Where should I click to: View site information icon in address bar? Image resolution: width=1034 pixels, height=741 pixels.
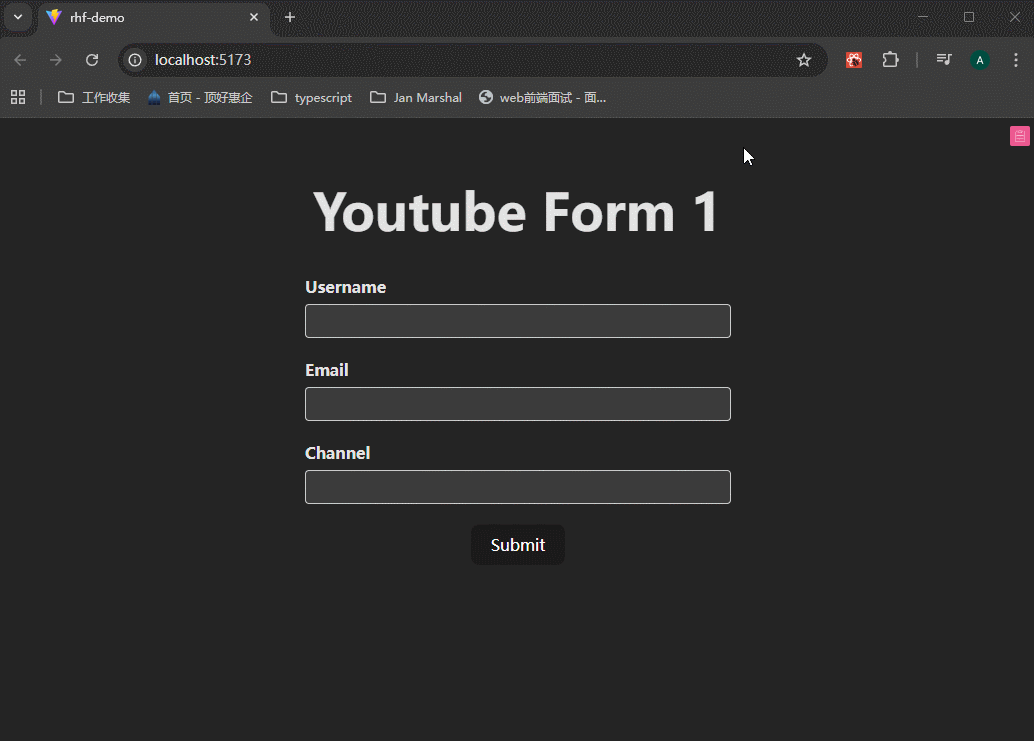click(136, 60)
